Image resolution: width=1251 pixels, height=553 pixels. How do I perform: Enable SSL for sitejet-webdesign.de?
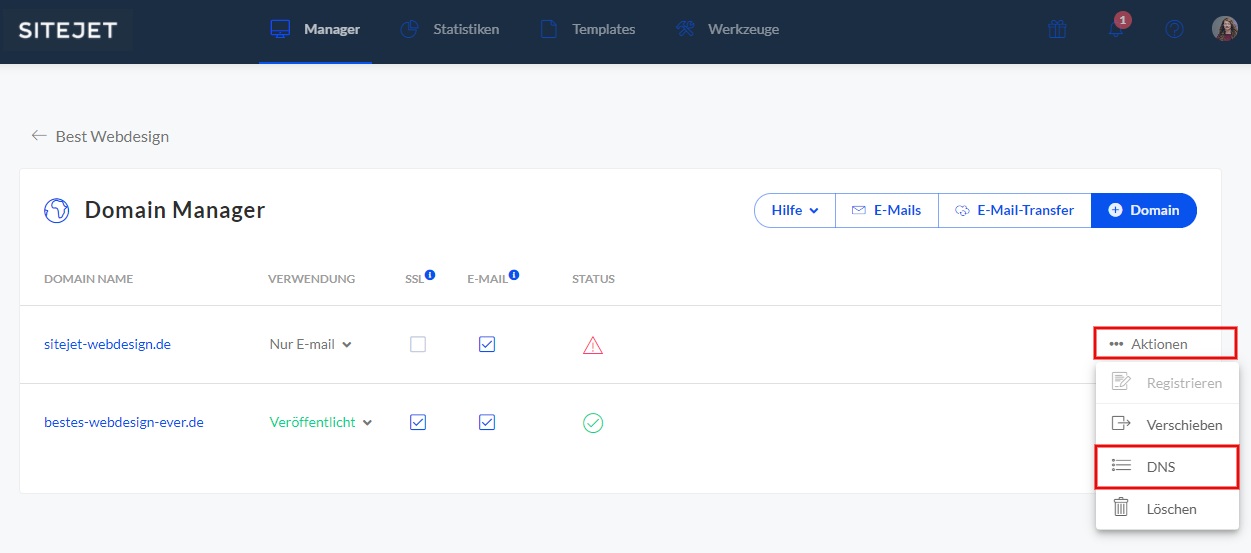[418, 344]
